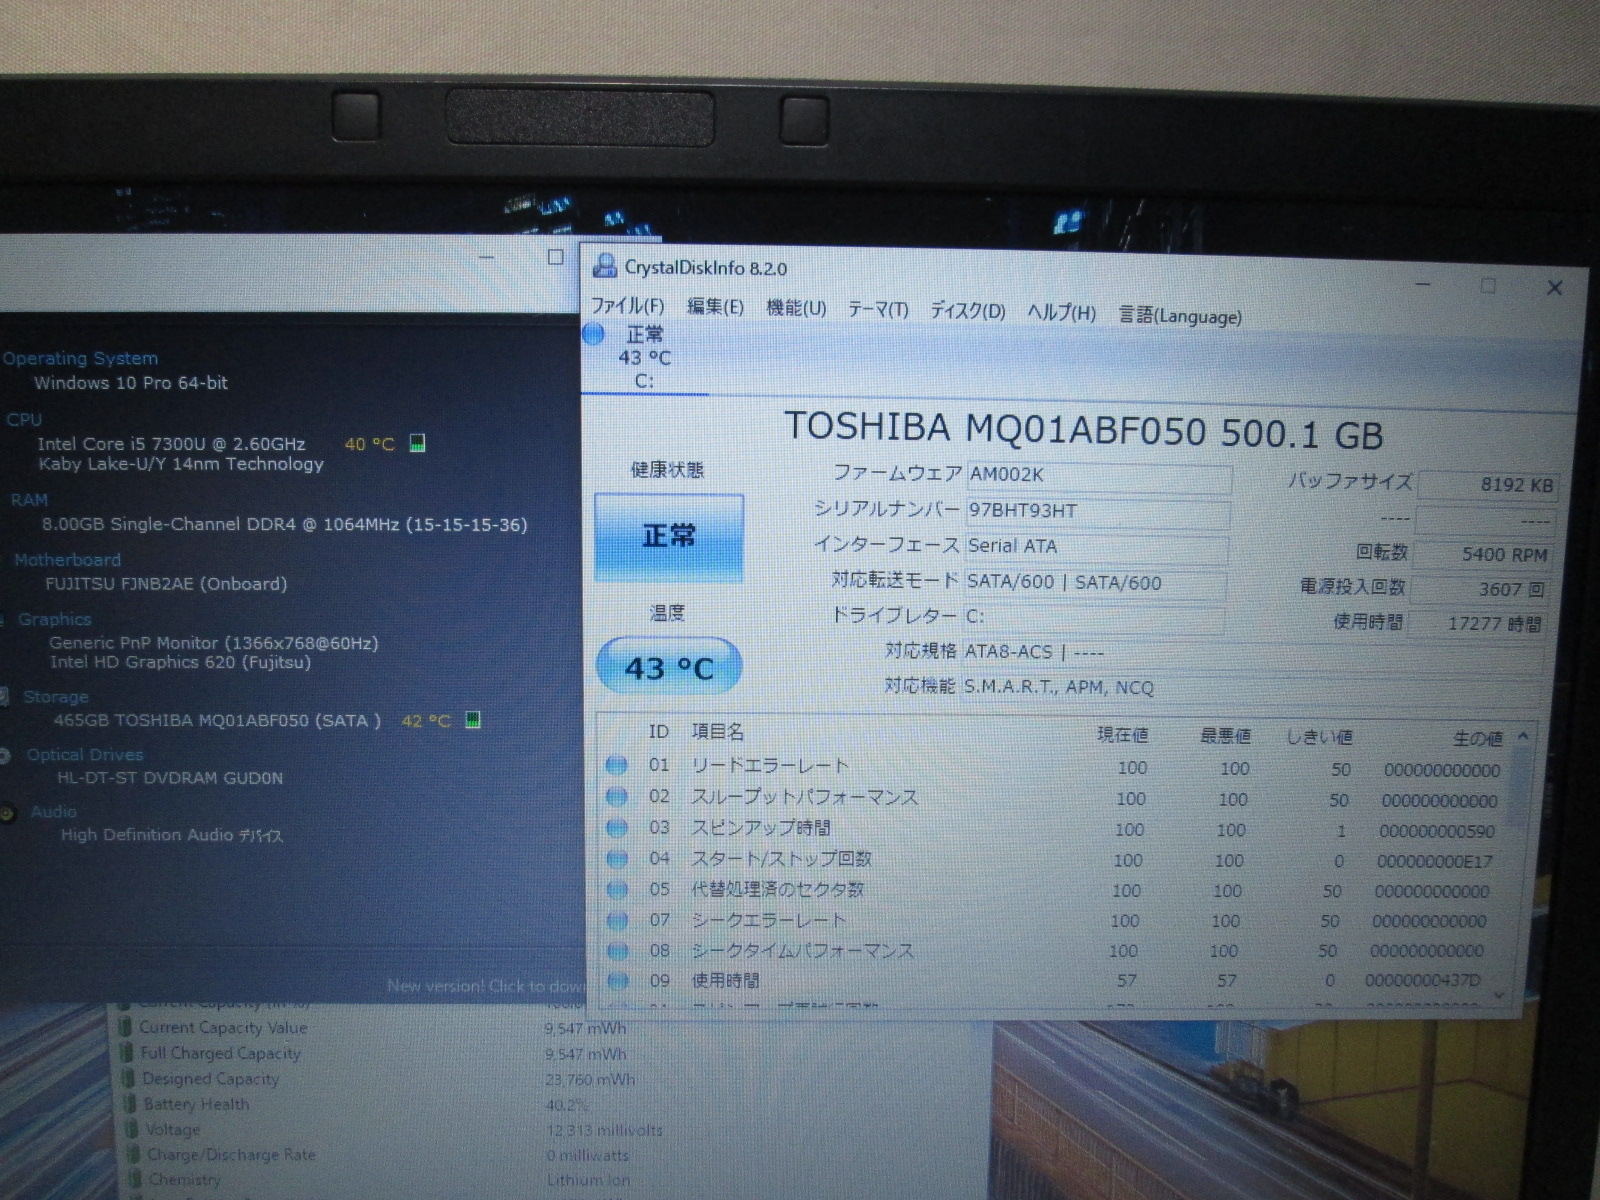Click the 正常 health status button
1600x1200 pixels.
(668, 537)
